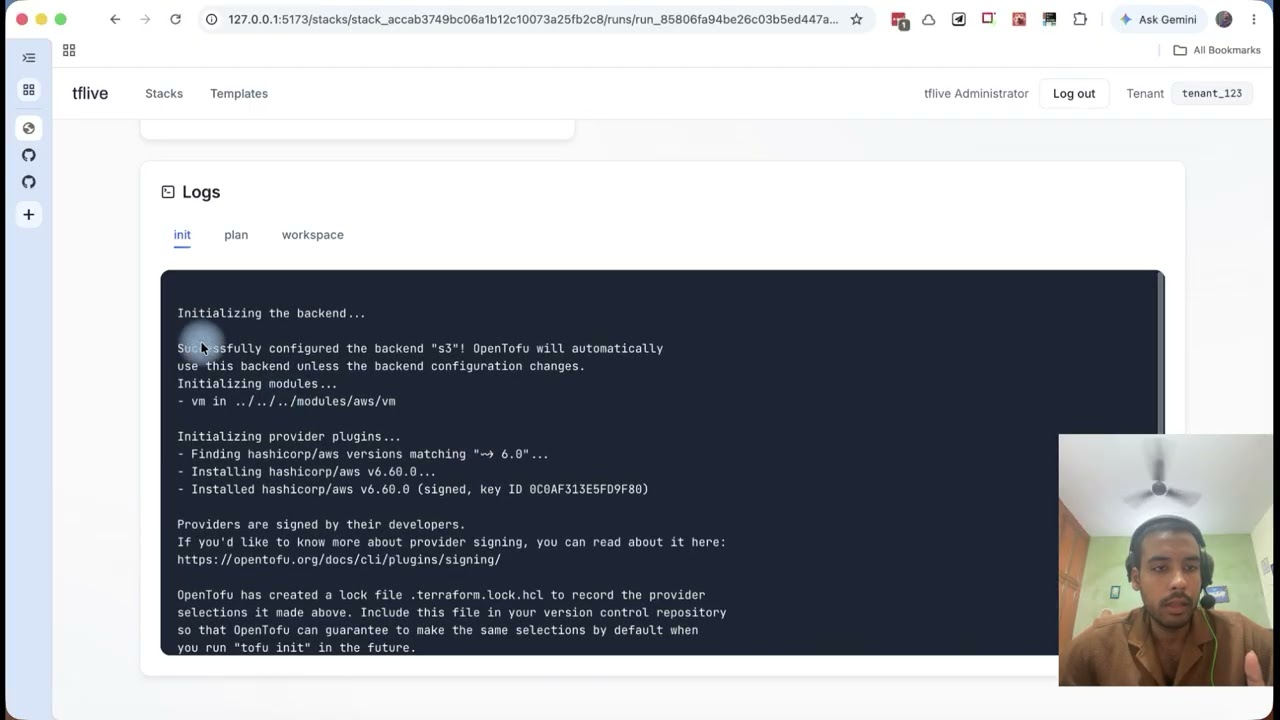
Task: Go back to the previous page
Action: [115, 19]
